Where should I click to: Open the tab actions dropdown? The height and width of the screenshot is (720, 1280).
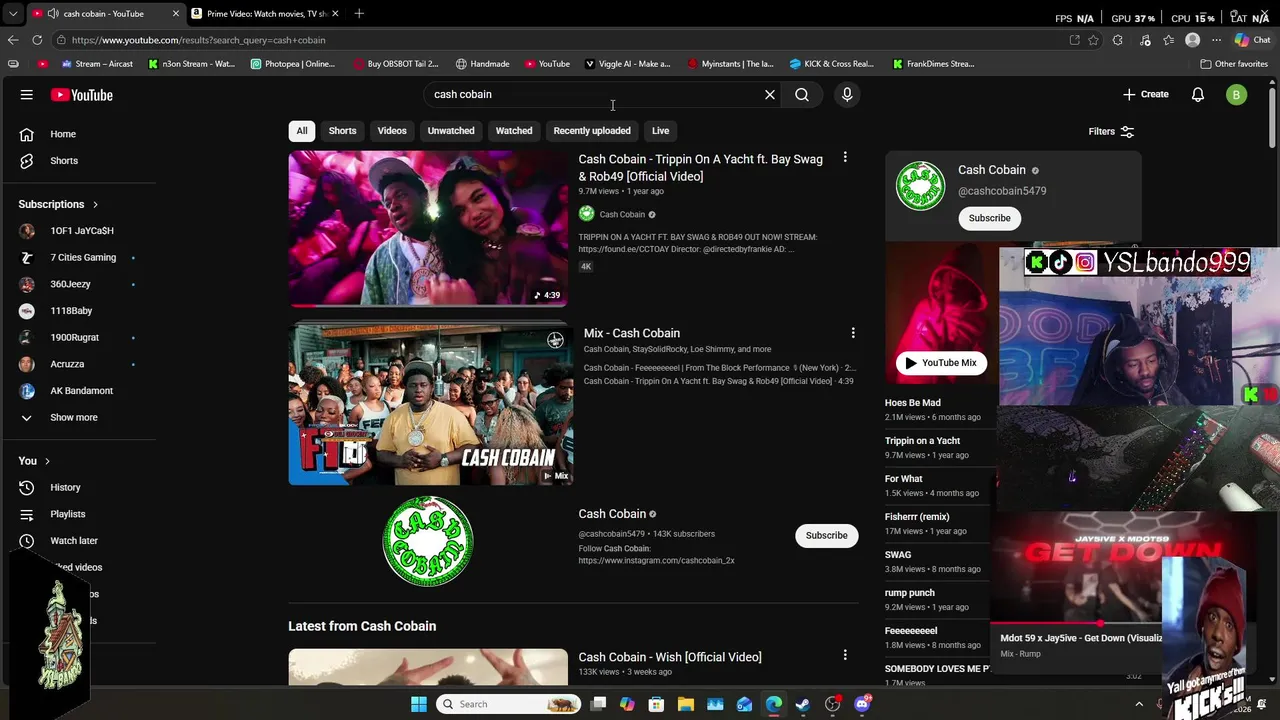click(12, 14)
